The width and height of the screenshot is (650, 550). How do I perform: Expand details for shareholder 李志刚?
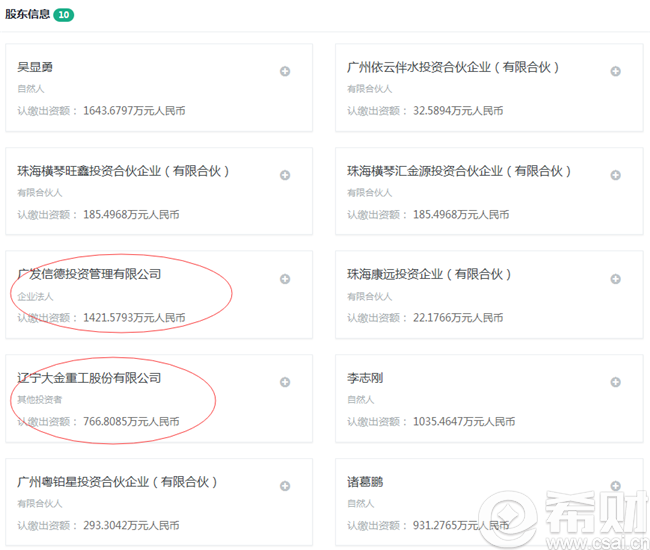pyautogui.click(x=616, y=382)
